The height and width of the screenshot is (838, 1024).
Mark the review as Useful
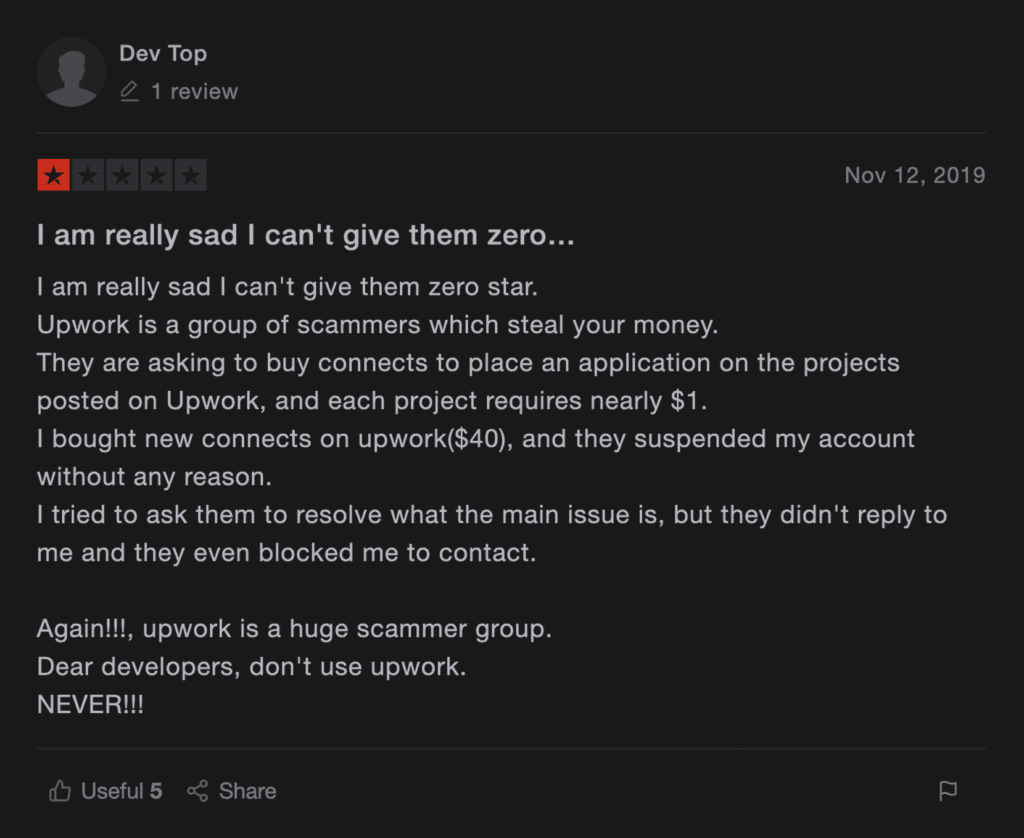[112, 792]
